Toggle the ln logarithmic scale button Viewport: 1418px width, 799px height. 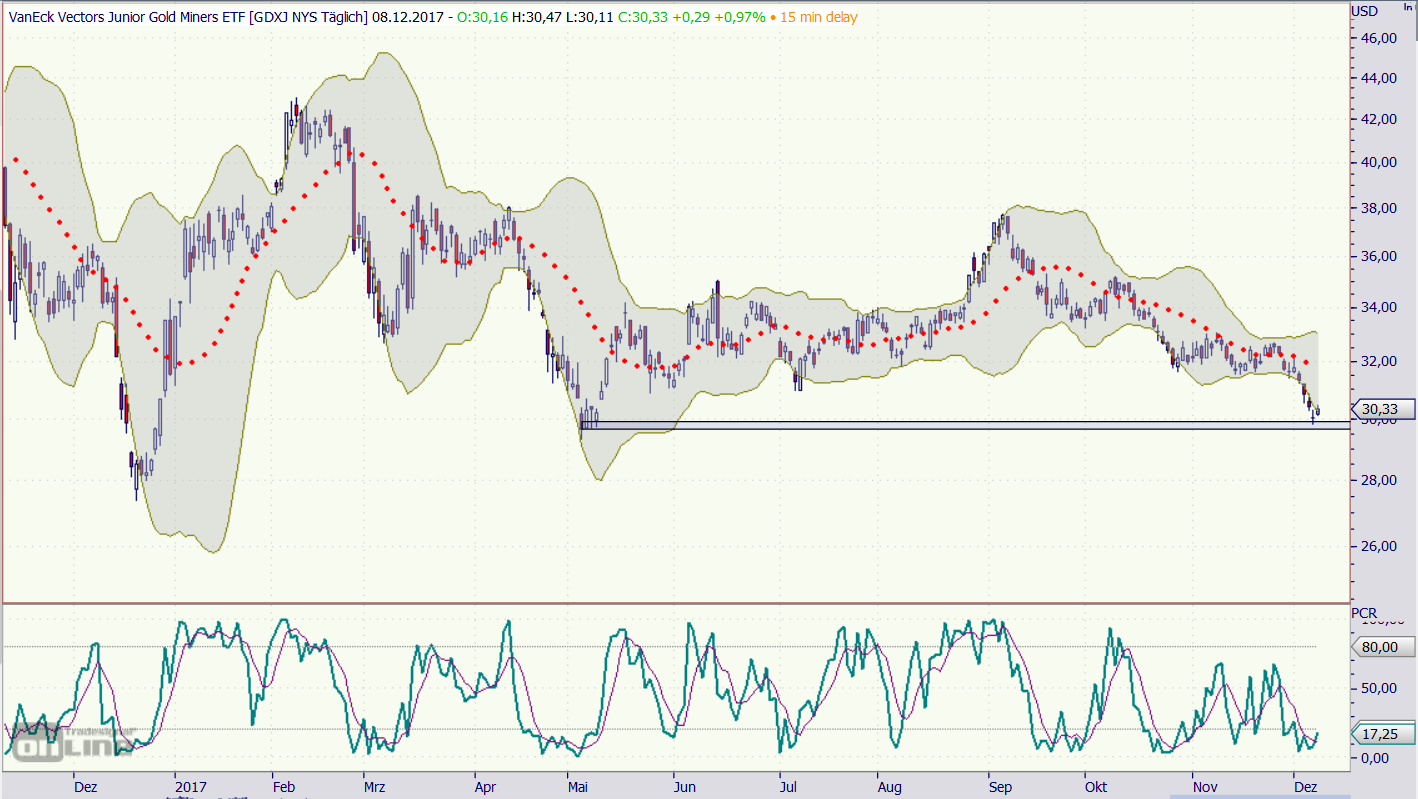tap(1408, 6)
